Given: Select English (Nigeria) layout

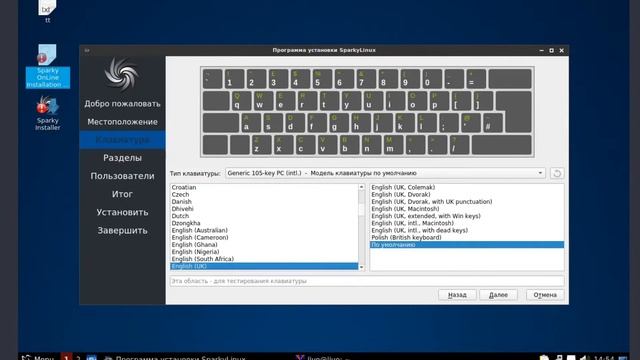Looking at the screenshot, I should click(264, 252).
